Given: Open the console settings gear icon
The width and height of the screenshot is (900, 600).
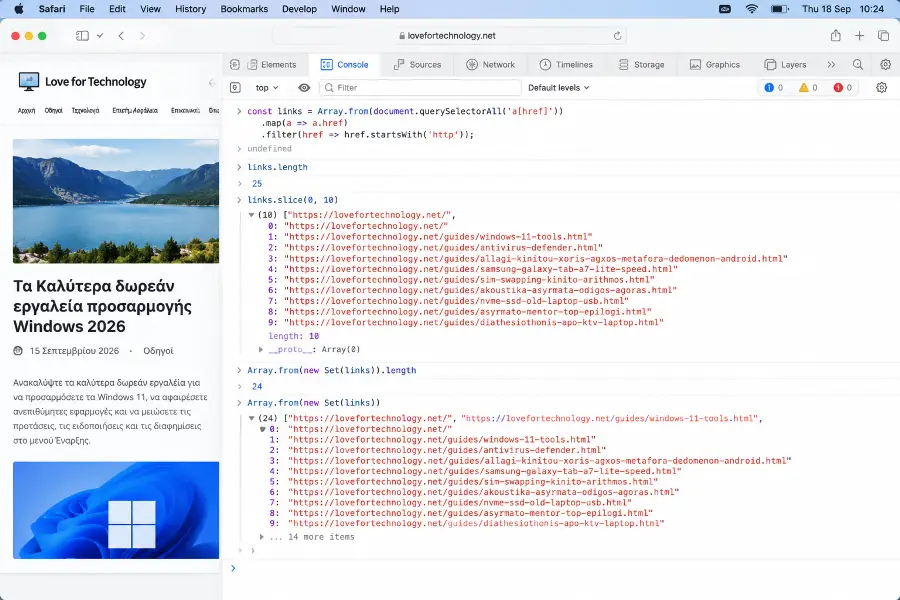Looking at the screenshot, I should (x=882, y=88).
